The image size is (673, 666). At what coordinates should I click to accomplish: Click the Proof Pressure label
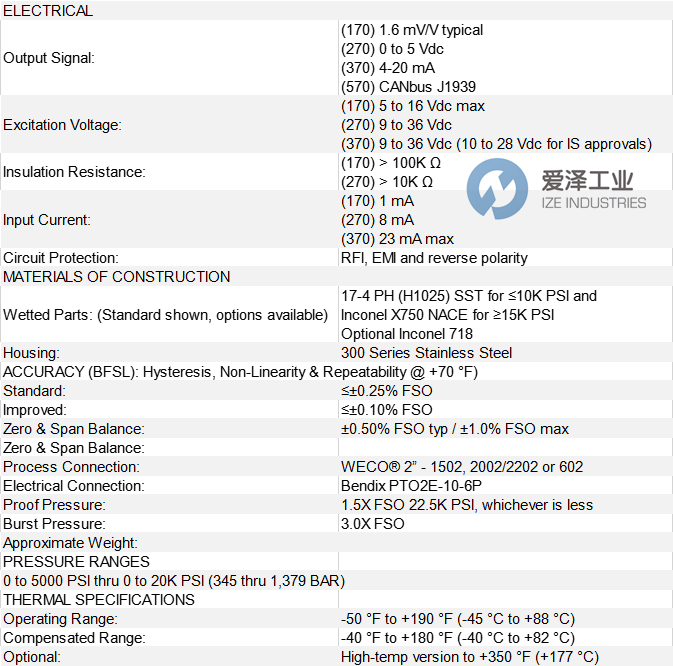click(56, 505)
